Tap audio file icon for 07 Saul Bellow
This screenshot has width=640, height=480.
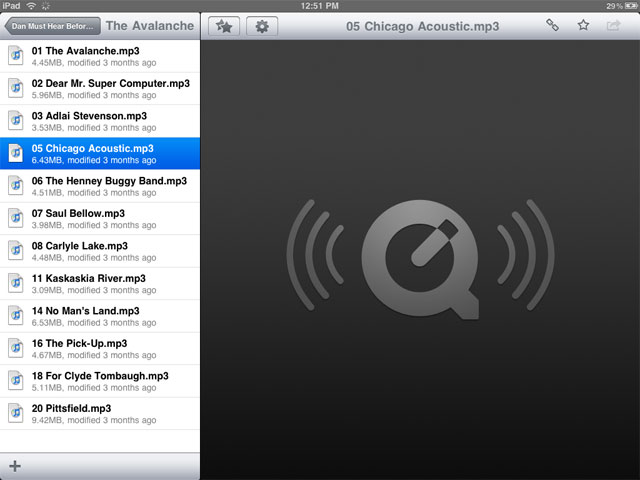click(16, 218)
